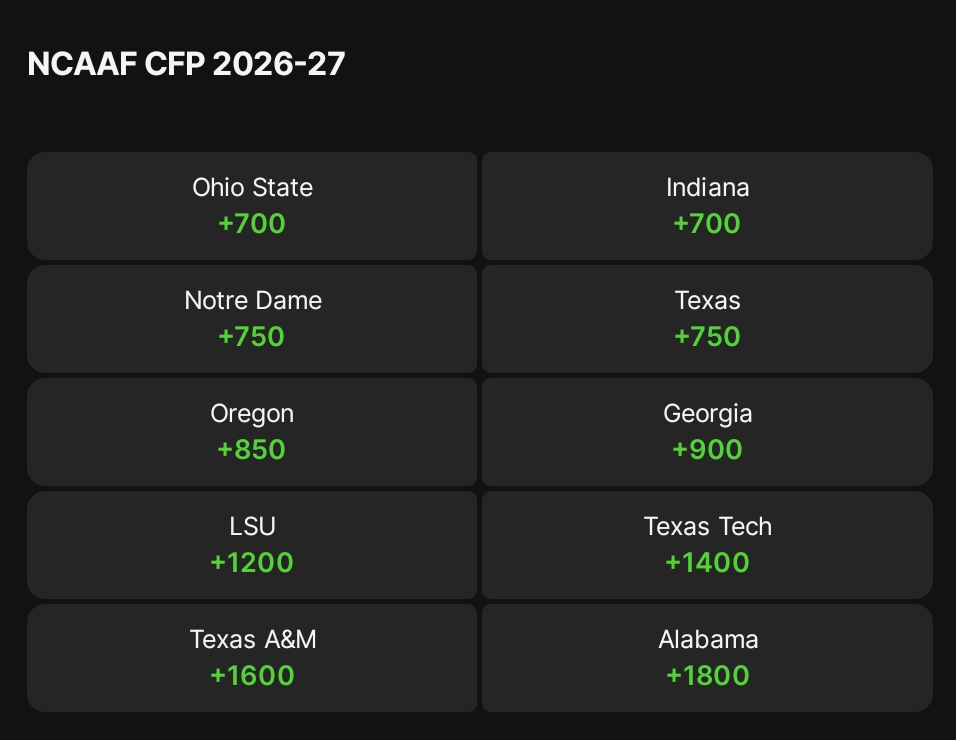This screenshot has height=740, width=956.
Task: Select Texas A&M at +1600
Action: (x=252, y=658)
